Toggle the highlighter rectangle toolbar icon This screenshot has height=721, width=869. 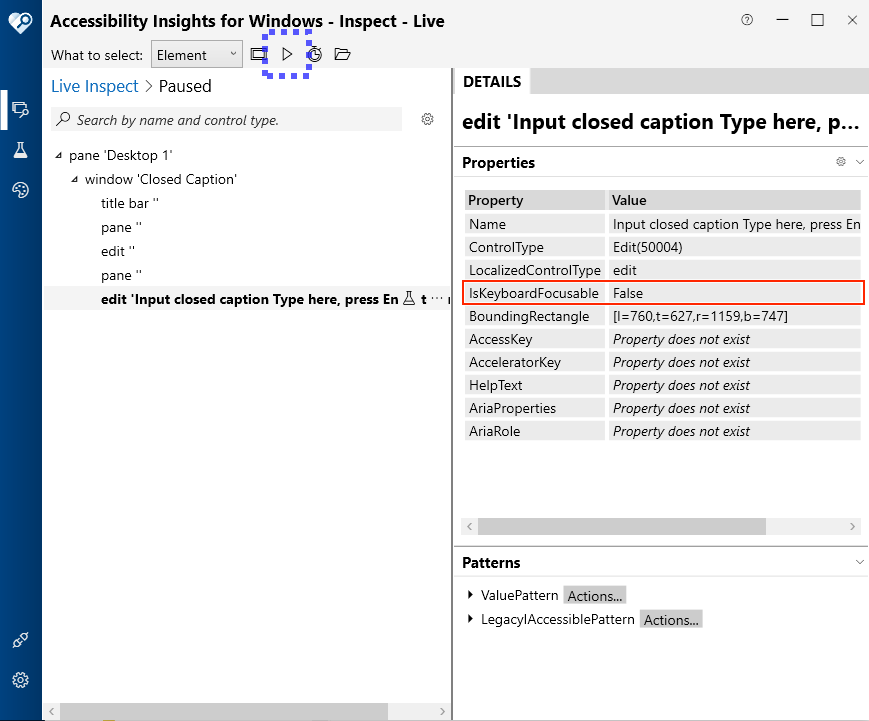pyautogui.click(x=259, y=54)
